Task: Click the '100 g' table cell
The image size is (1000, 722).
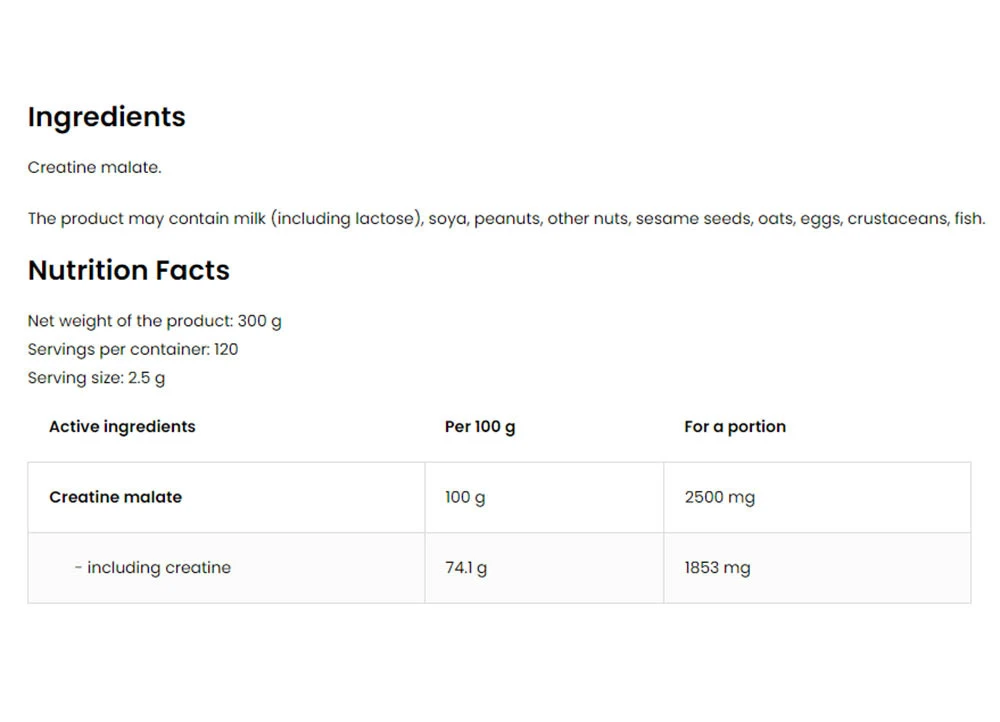Action: [x=465, y=497]
